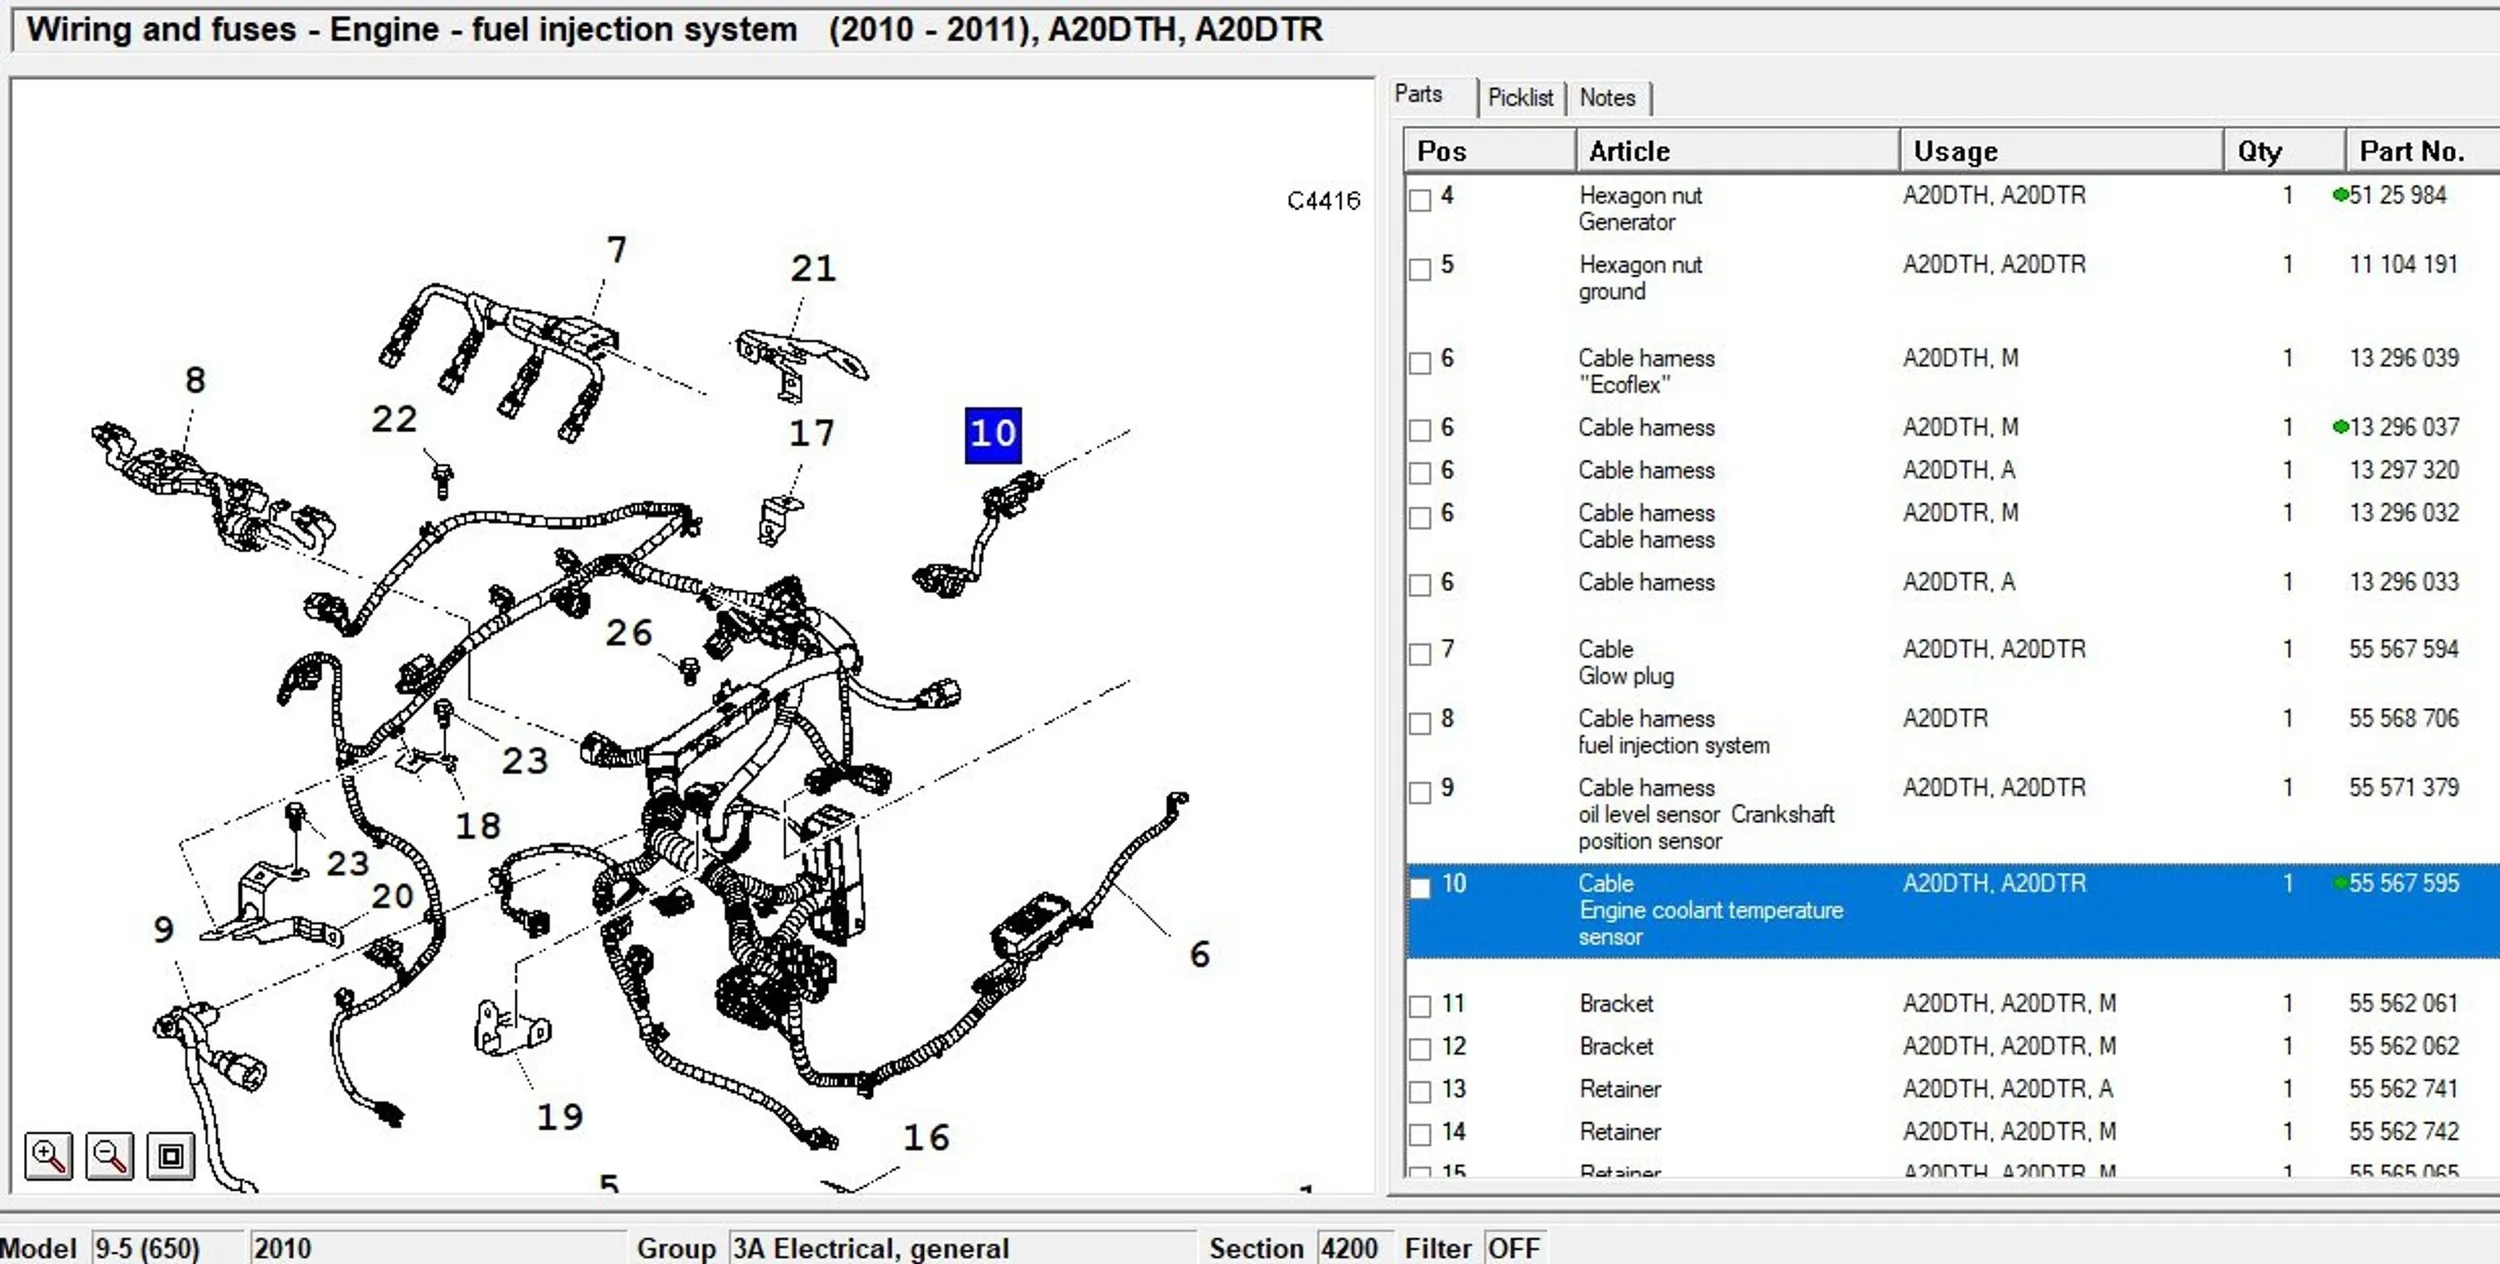Image resolution: width=2500 pixels, height=1264 pixels.
Task: Click callout number 21 in diagram
Action: pos(812,269)
